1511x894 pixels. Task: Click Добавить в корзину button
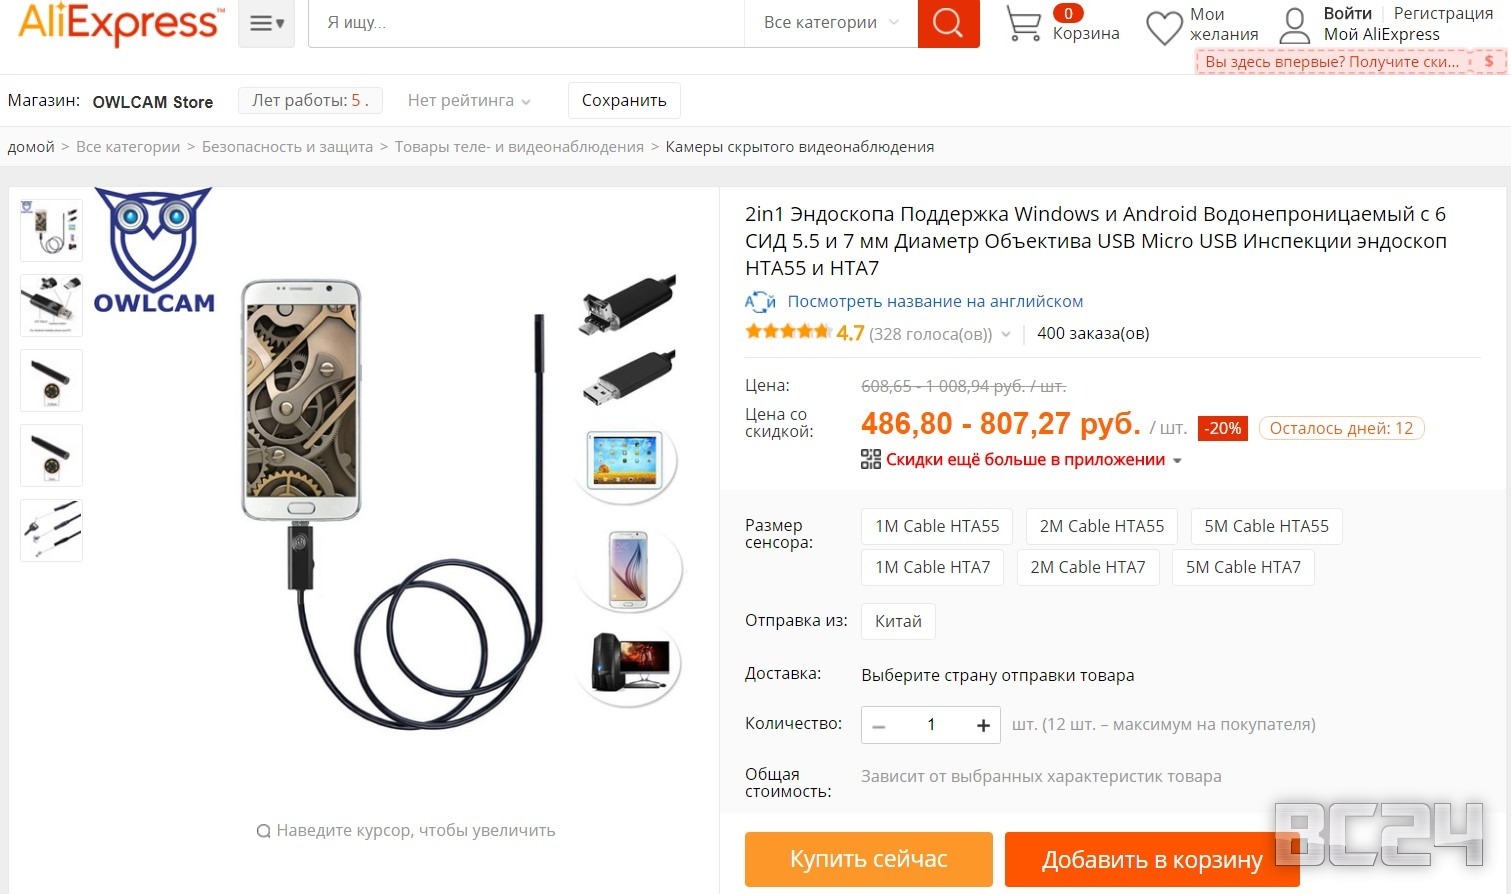[x=1152, y=860]
